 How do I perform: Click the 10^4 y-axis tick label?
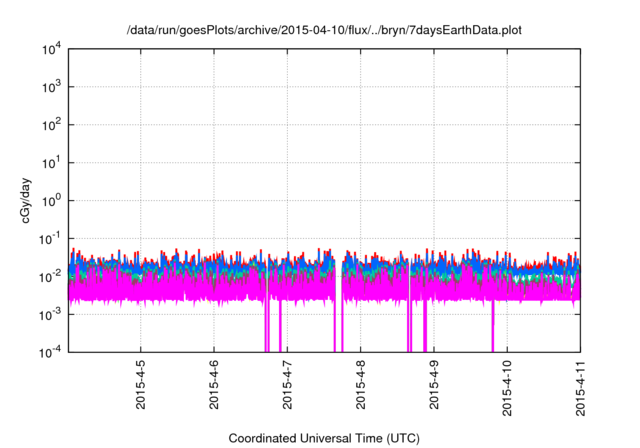click(x=51, y=49)
